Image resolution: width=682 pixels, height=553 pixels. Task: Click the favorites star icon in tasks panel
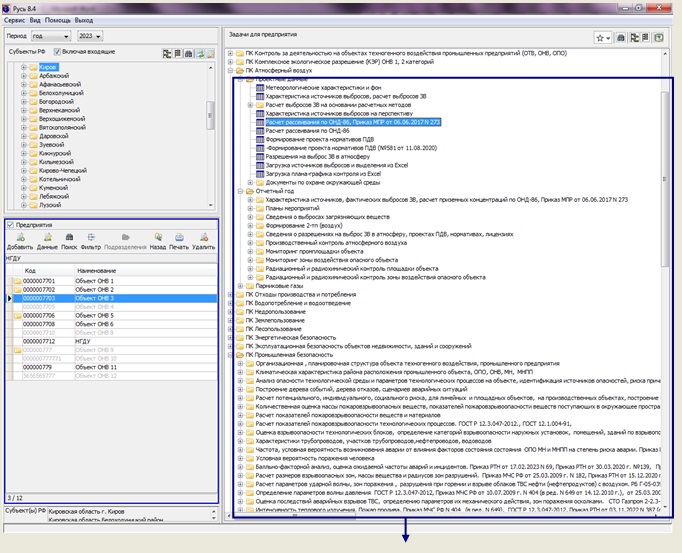tap(601, 37)
